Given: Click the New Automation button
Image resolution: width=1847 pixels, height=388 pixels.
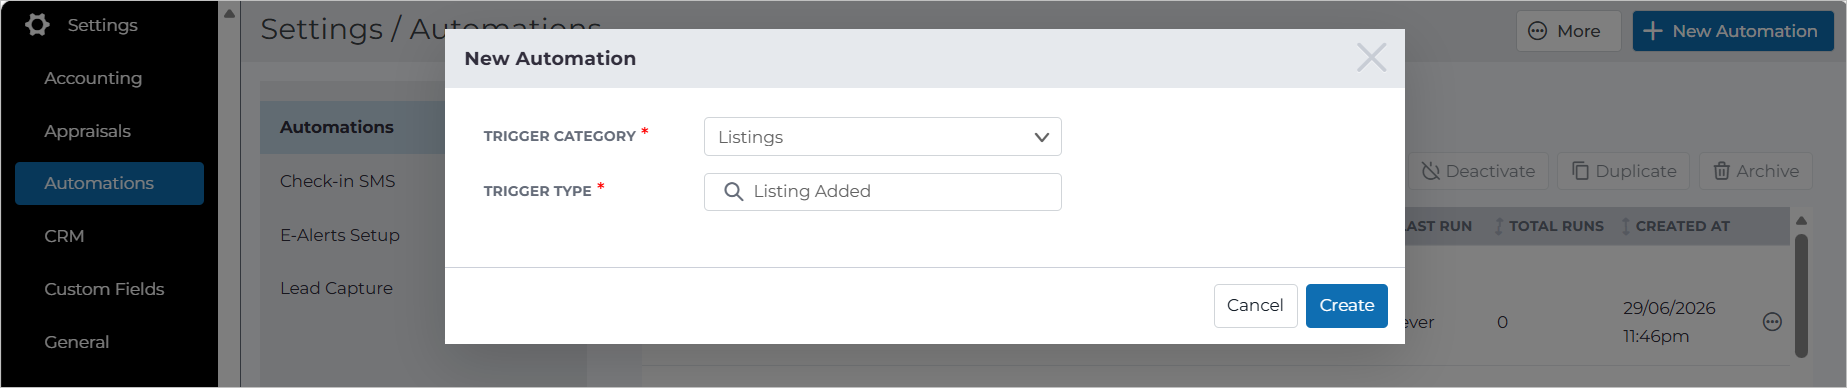Looking at the screenshot, I should click(x=1733, y=31).
